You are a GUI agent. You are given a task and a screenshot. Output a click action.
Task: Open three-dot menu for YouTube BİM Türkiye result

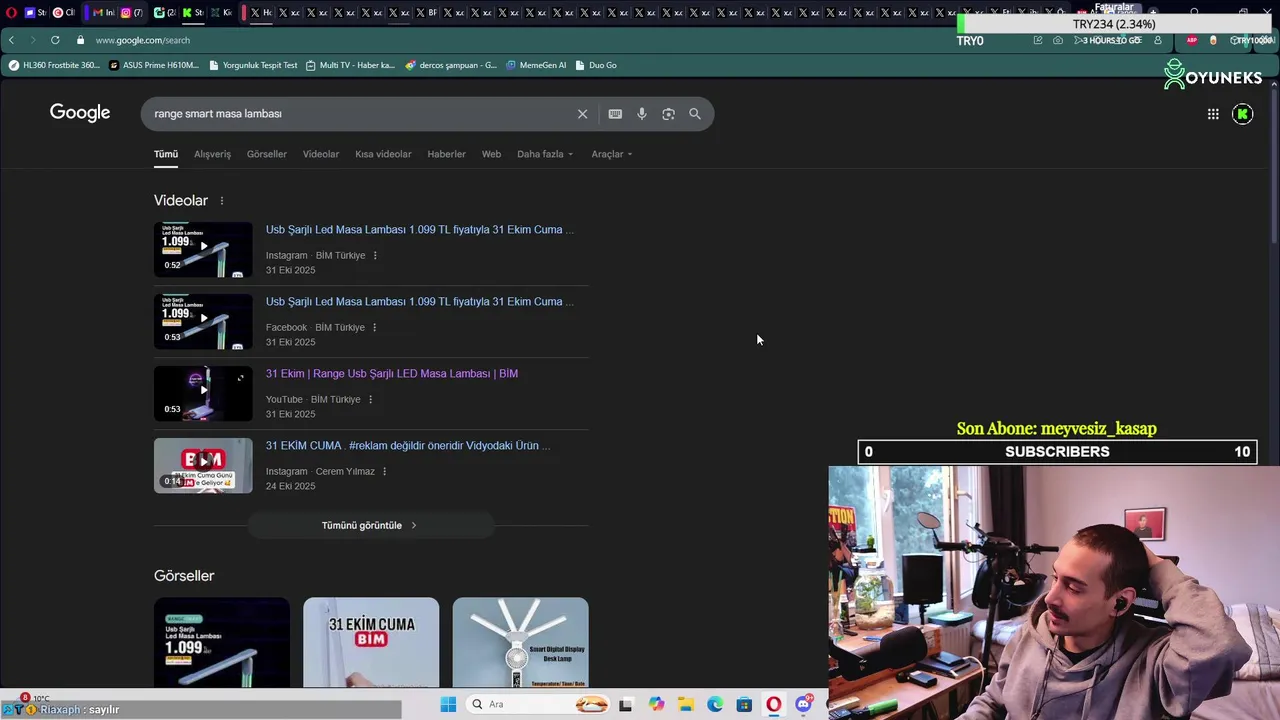(370, 400)
